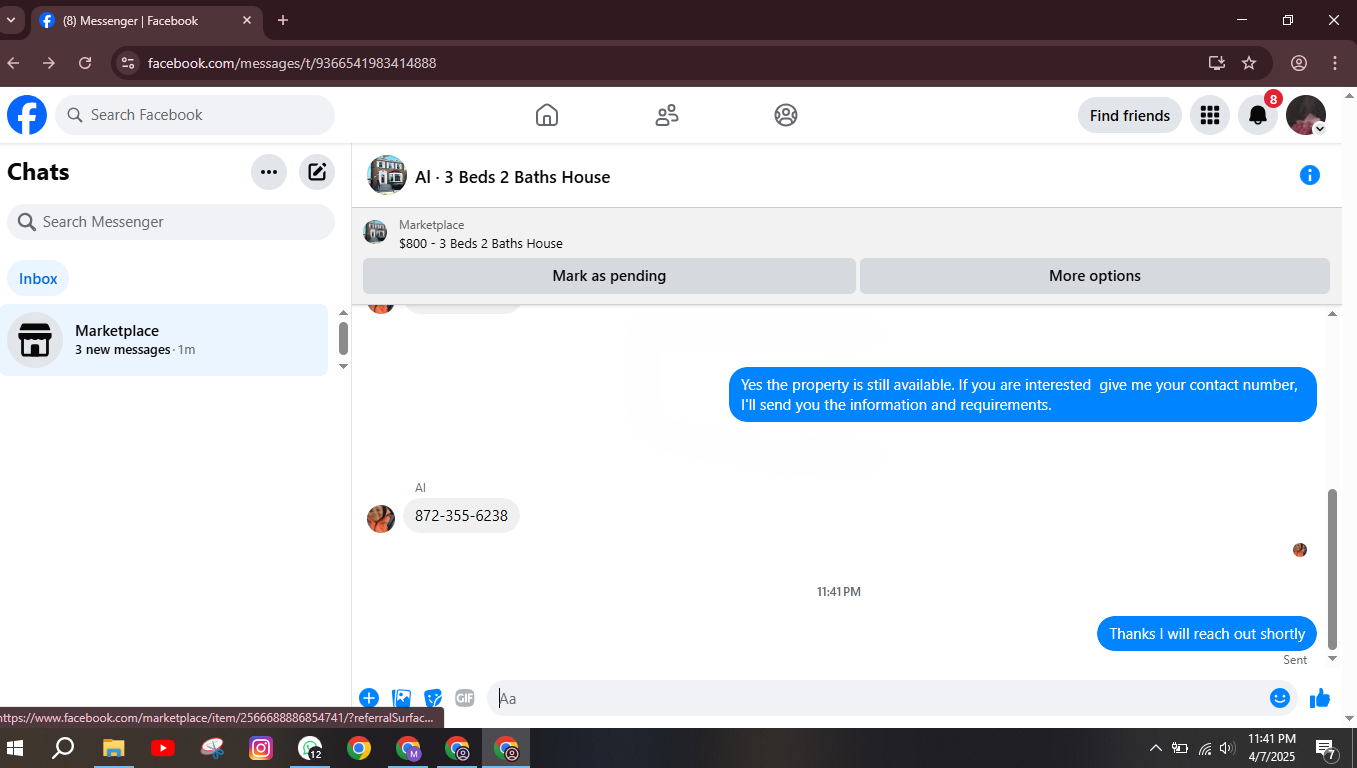This screenshot has width=1357, height=768.
Task: Open the Groups icon in top navigation
Action: pos(786,115)
